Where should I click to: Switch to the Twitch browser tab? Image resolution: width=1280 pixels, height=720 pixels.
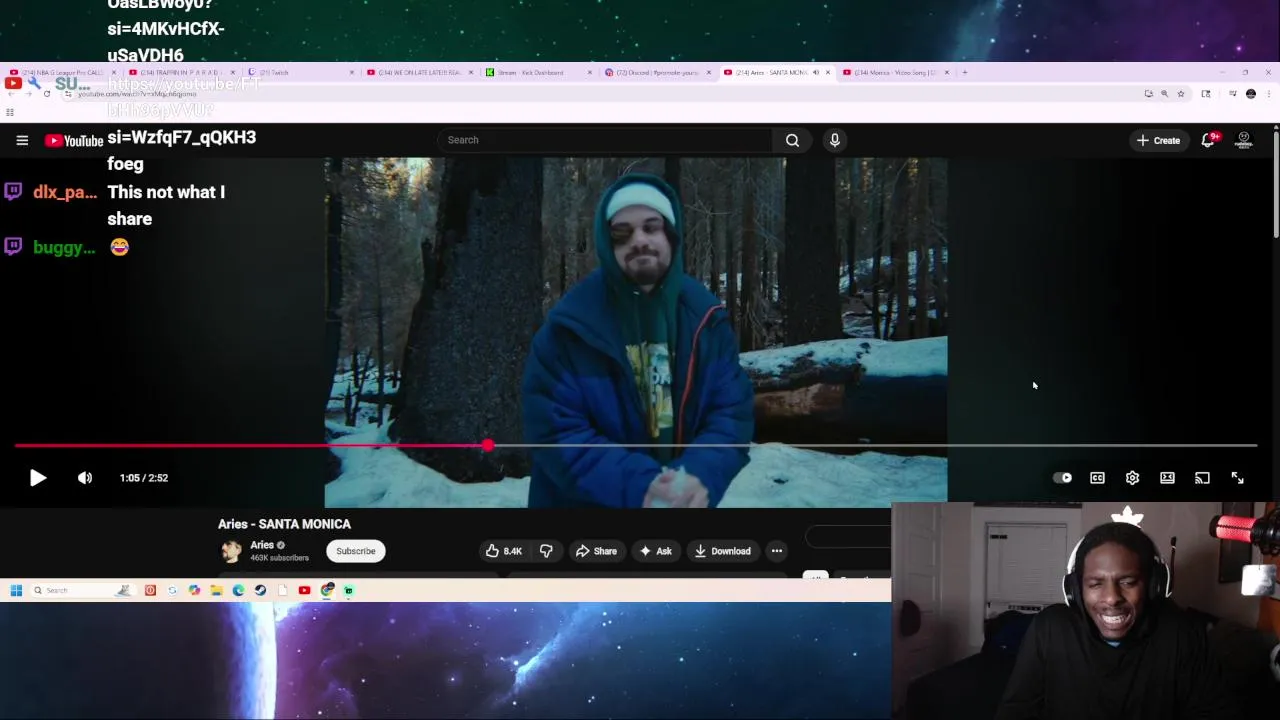(300, 72)
